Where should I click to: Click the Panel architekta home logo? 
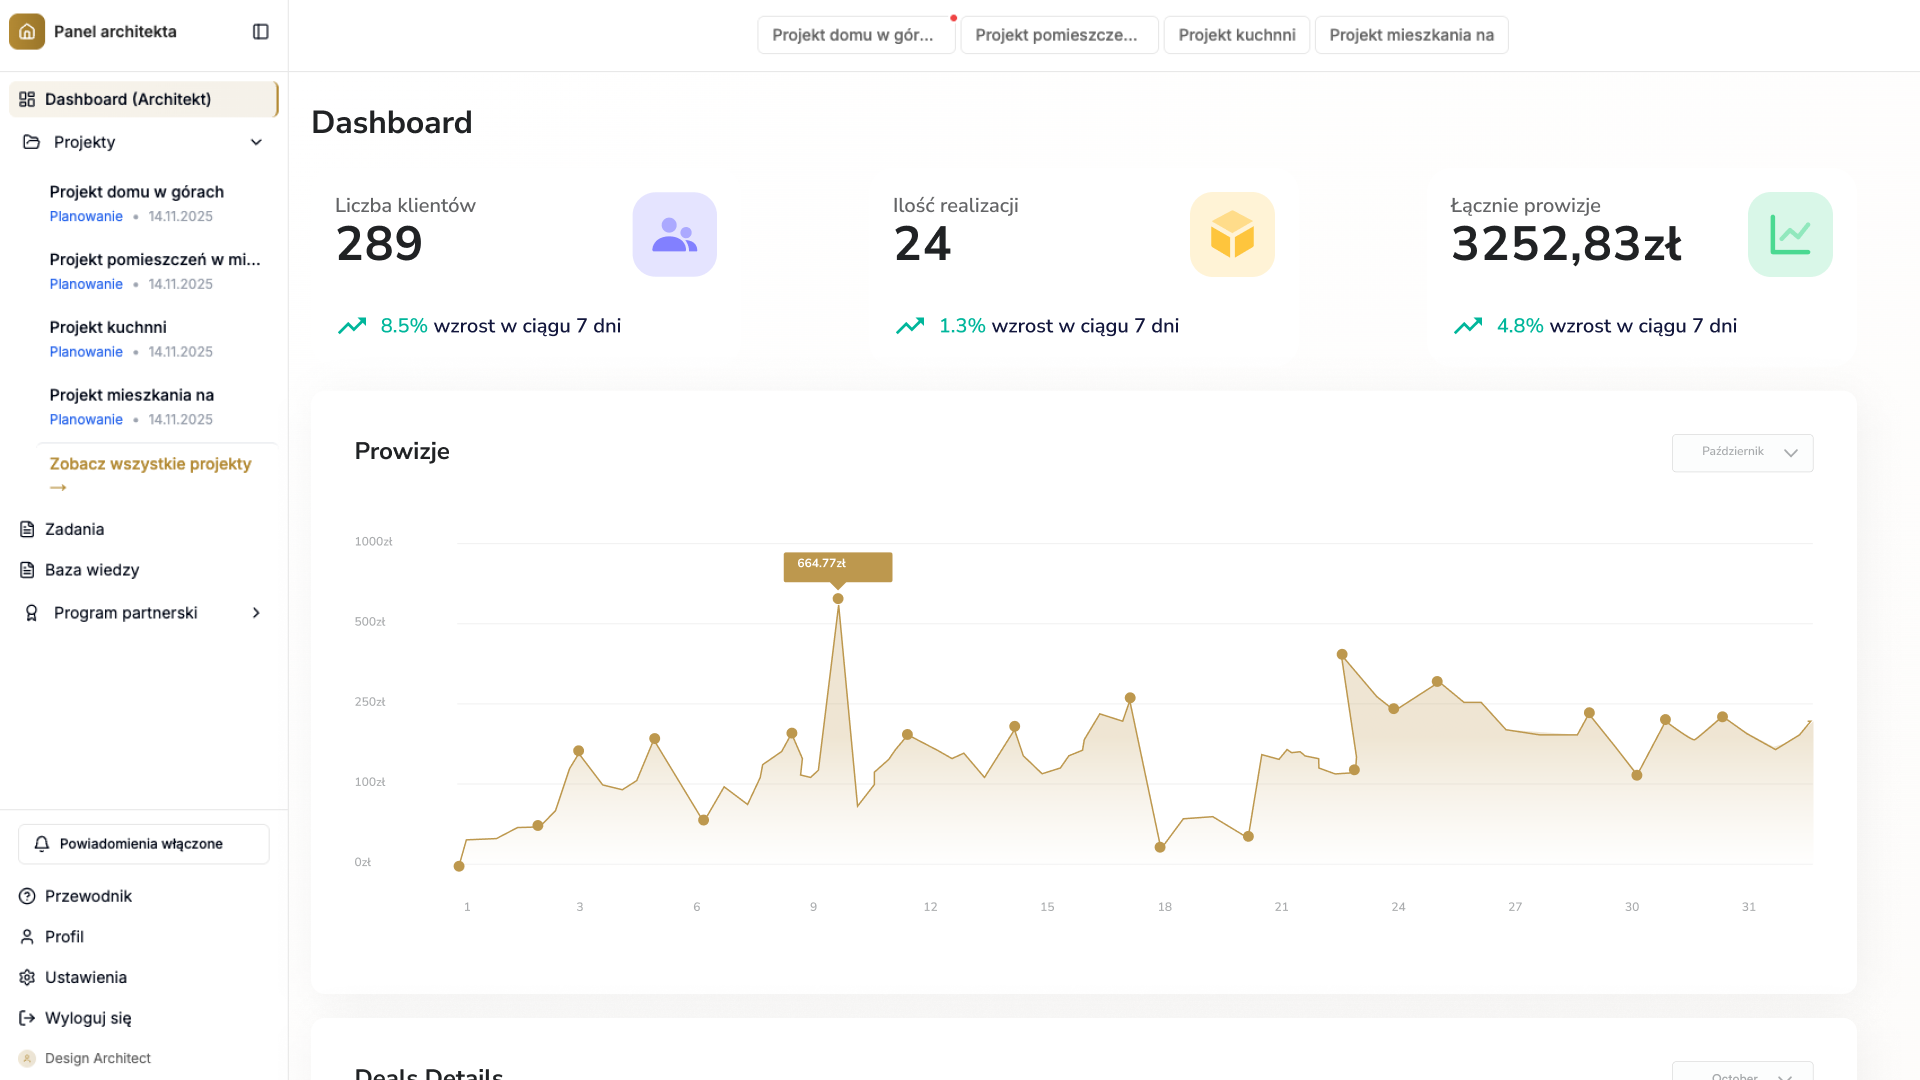27,31
